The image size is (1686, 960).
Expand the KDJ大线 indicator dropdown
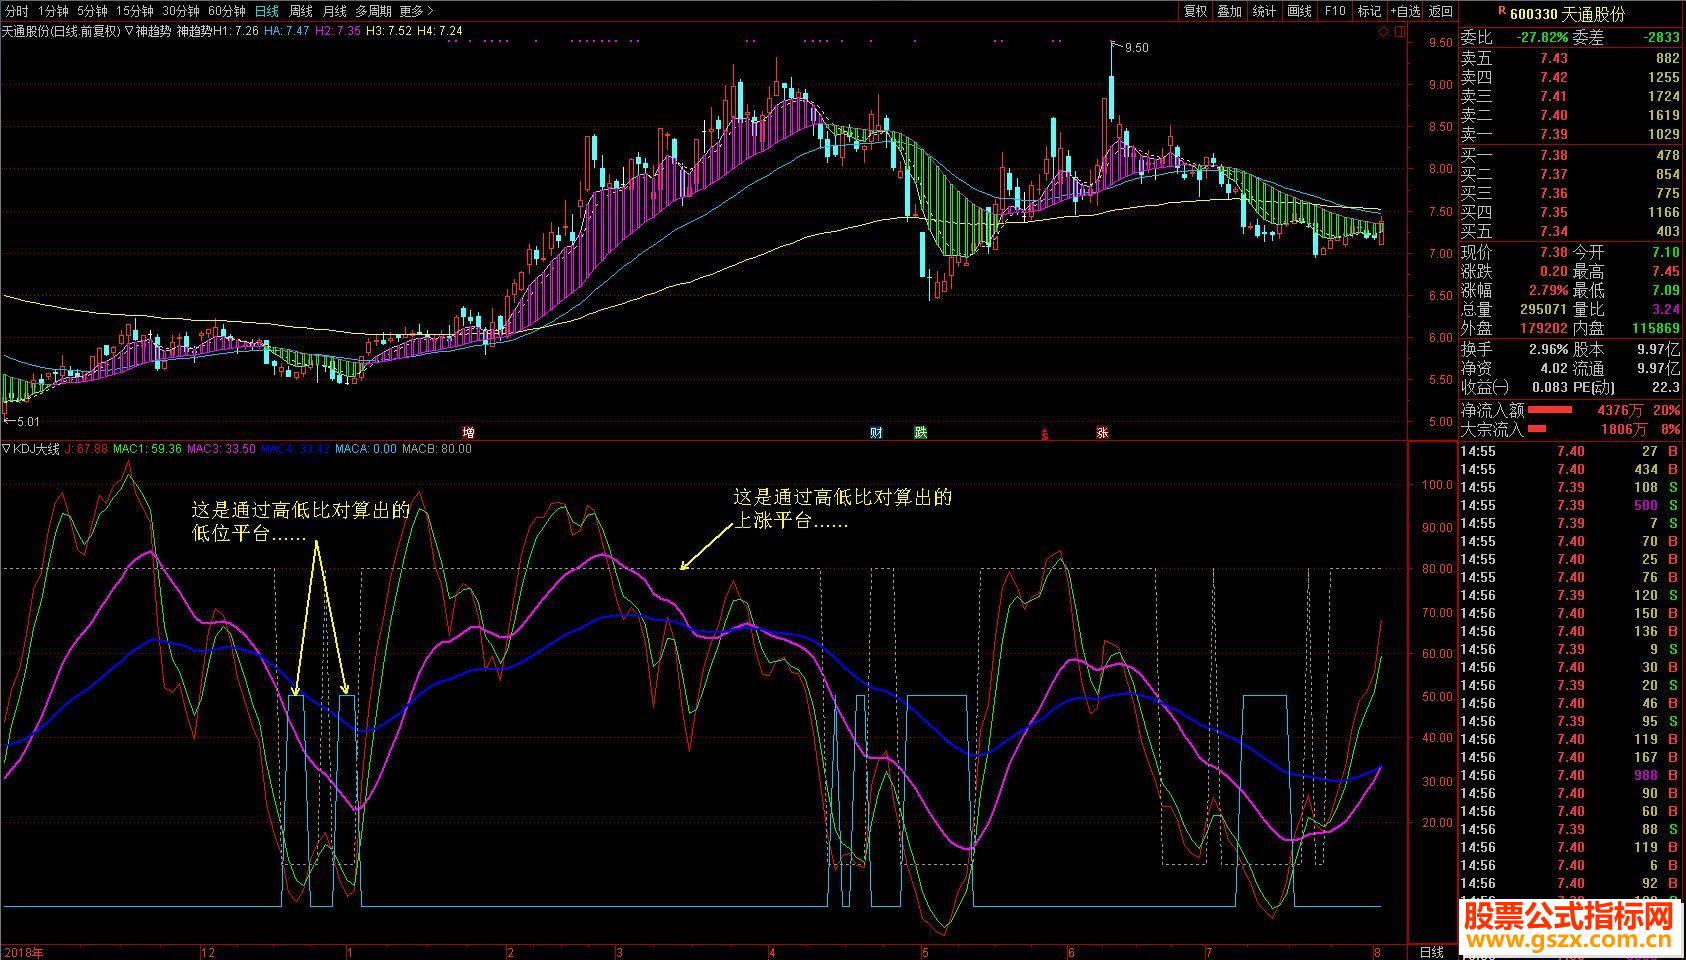coord(6,449)
